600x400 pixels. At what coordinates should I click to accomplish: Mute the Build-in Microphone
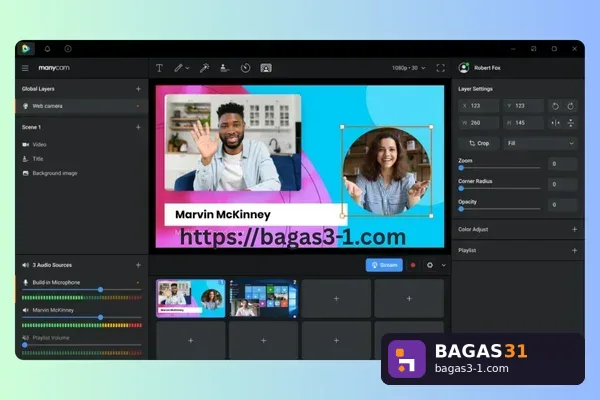coord(26,282)
